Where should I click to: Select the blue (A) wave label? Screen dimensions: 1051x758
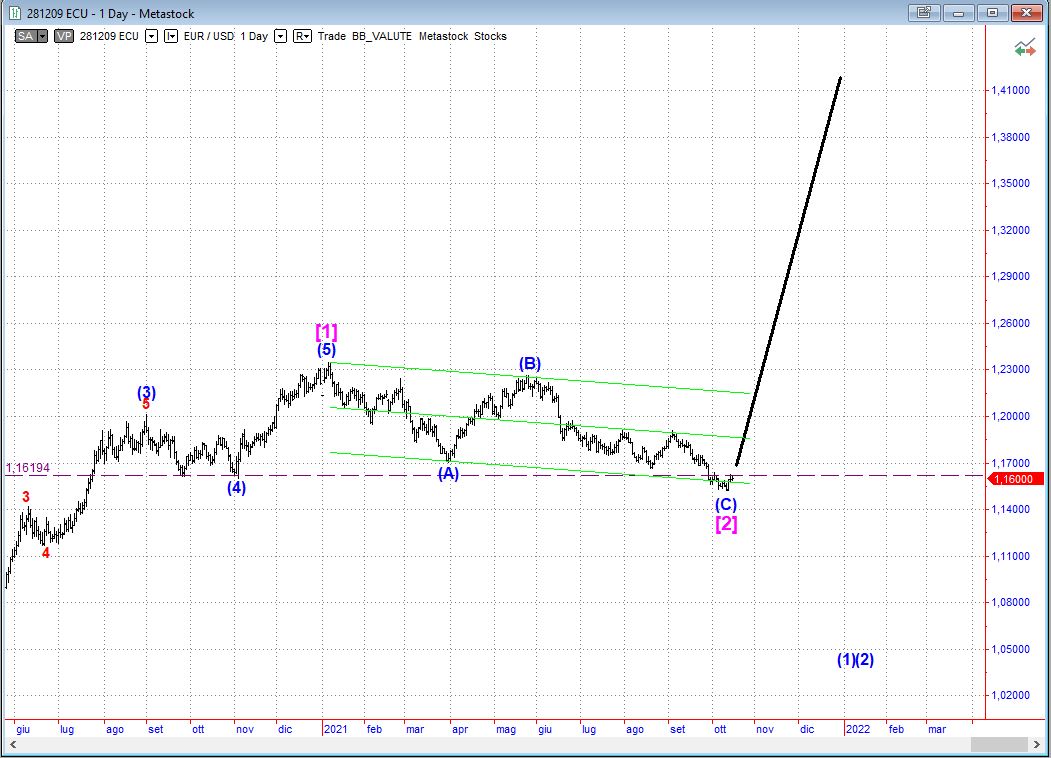coord(448,474)
